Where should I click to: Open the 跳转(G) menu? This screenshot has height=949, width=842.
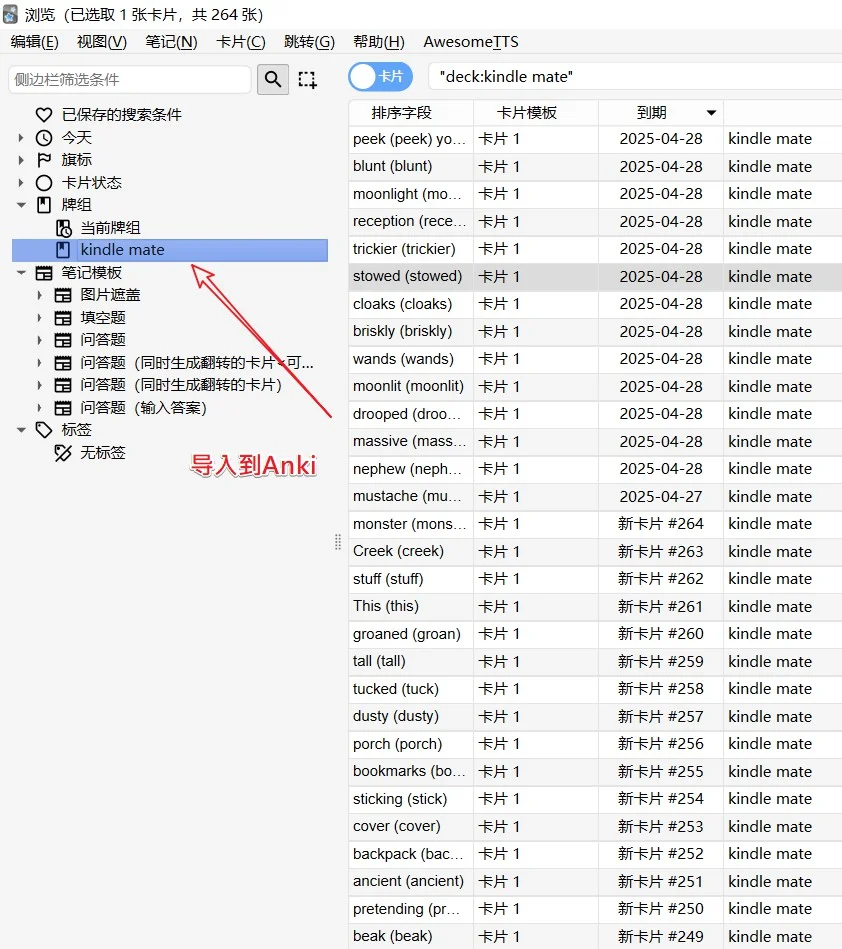309,42
